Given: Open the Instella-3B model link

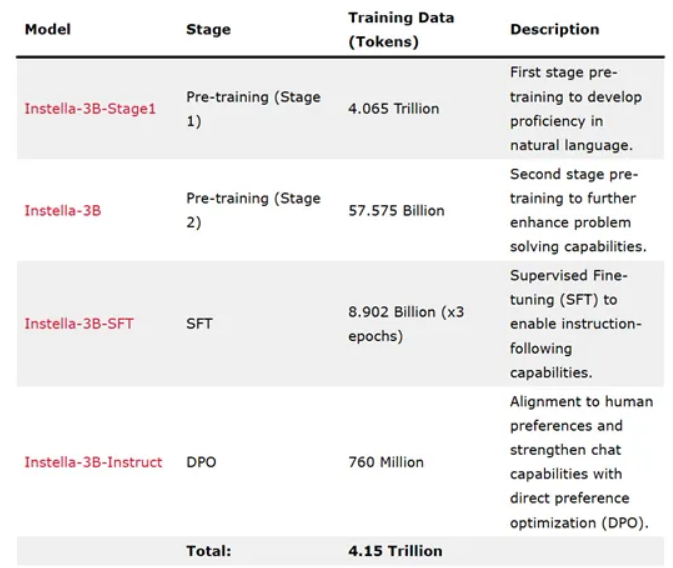Looking at the screenshot, I should (x=63, y=210).
